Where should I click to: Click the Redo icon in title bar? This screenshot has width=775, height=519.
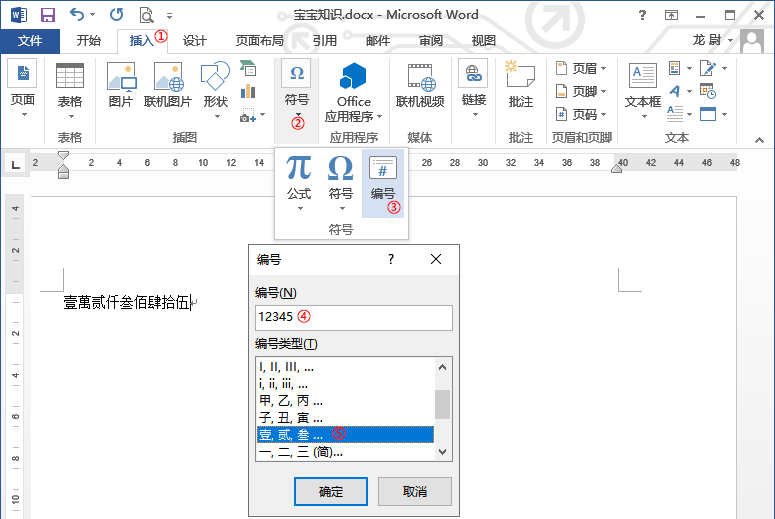(117, 14)
